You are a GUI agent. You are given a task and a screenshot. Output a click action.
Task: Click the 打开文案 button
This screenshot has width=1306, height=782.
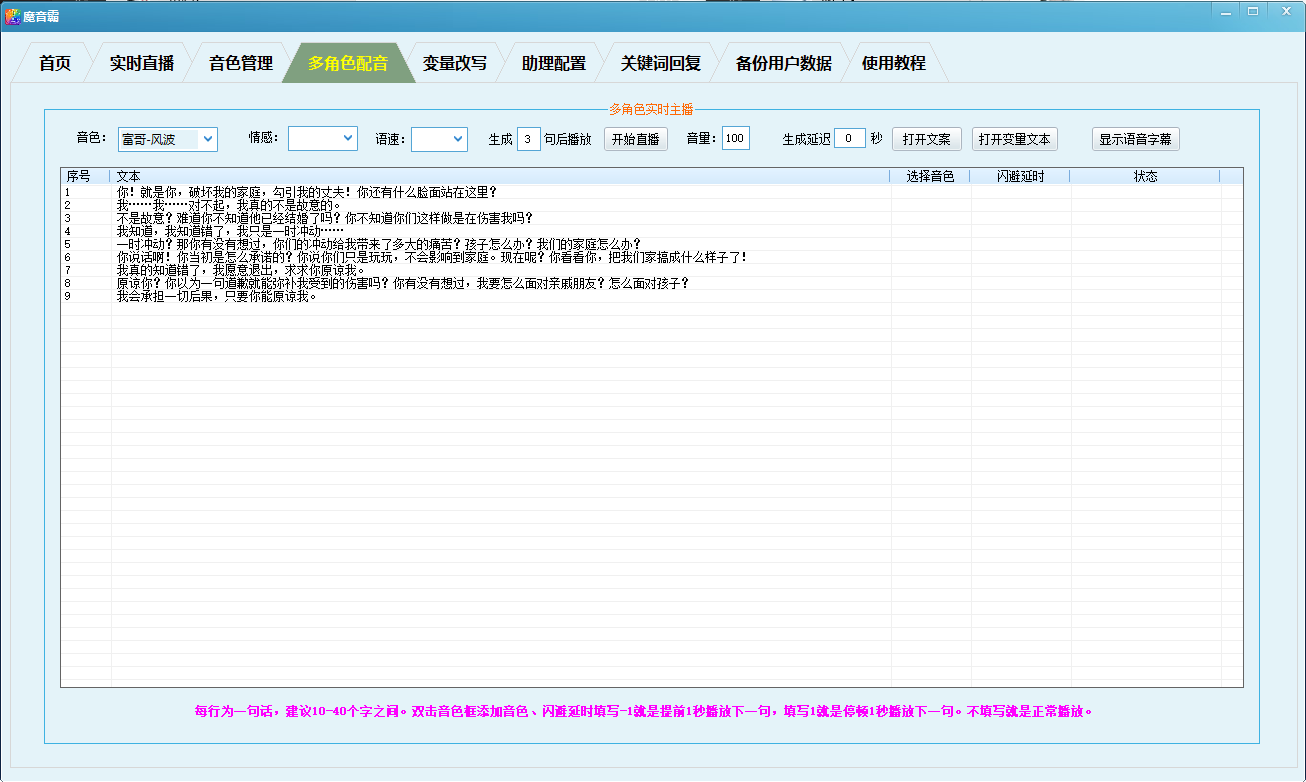coord(926,138)
